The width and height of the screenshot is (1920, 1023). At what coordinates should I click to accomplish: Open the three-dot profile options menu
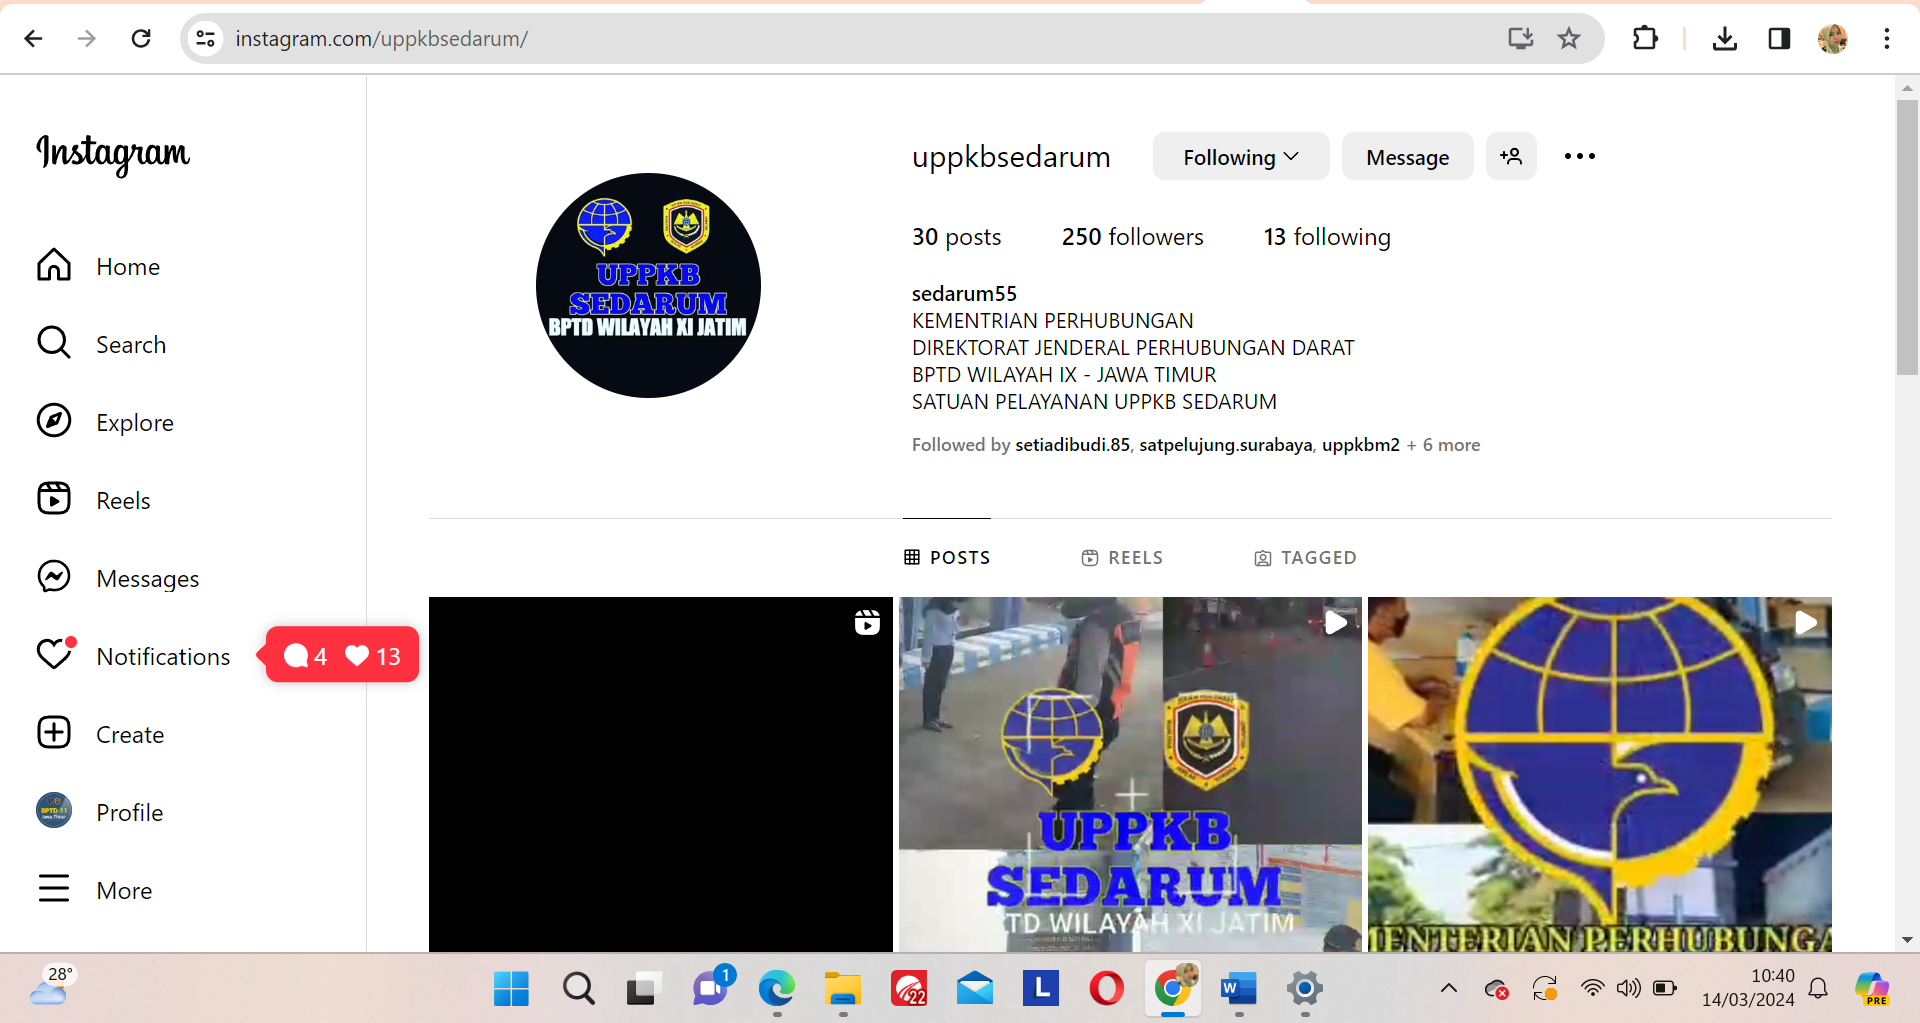click(1579, 157)
